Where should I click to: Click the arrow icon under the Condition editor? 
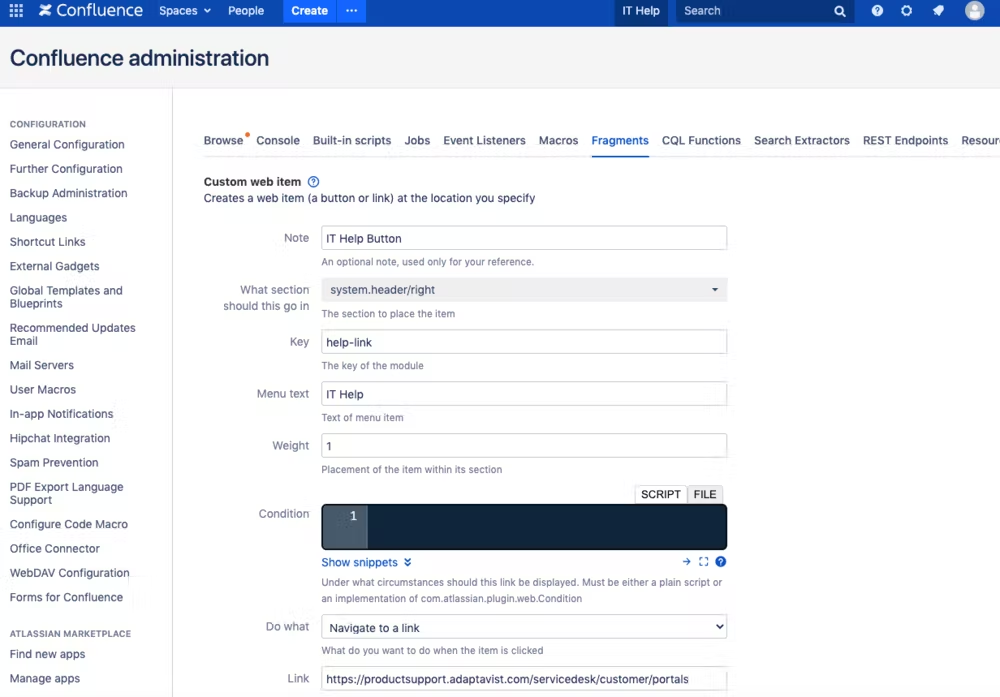click(x=686, y=562)
